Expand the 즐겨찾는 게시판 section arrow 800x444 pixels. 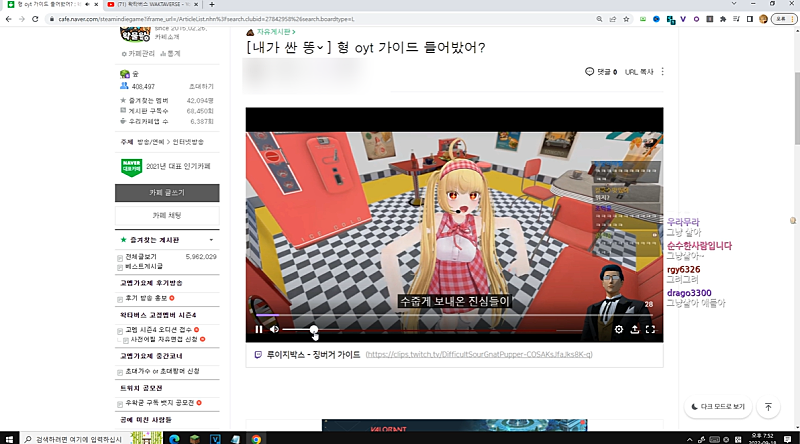[211, 241]
